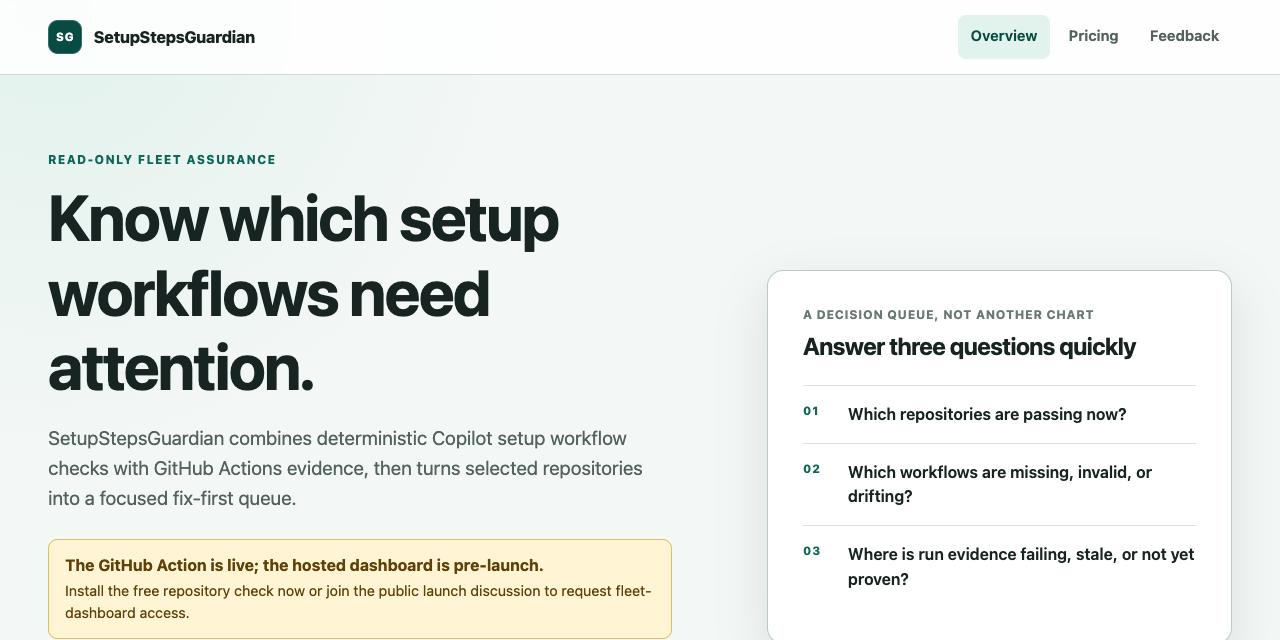The height and width of the screenshot is (640, 1280).
Task: Click the 'Install the free repository check' notice text
Action: 358,602
